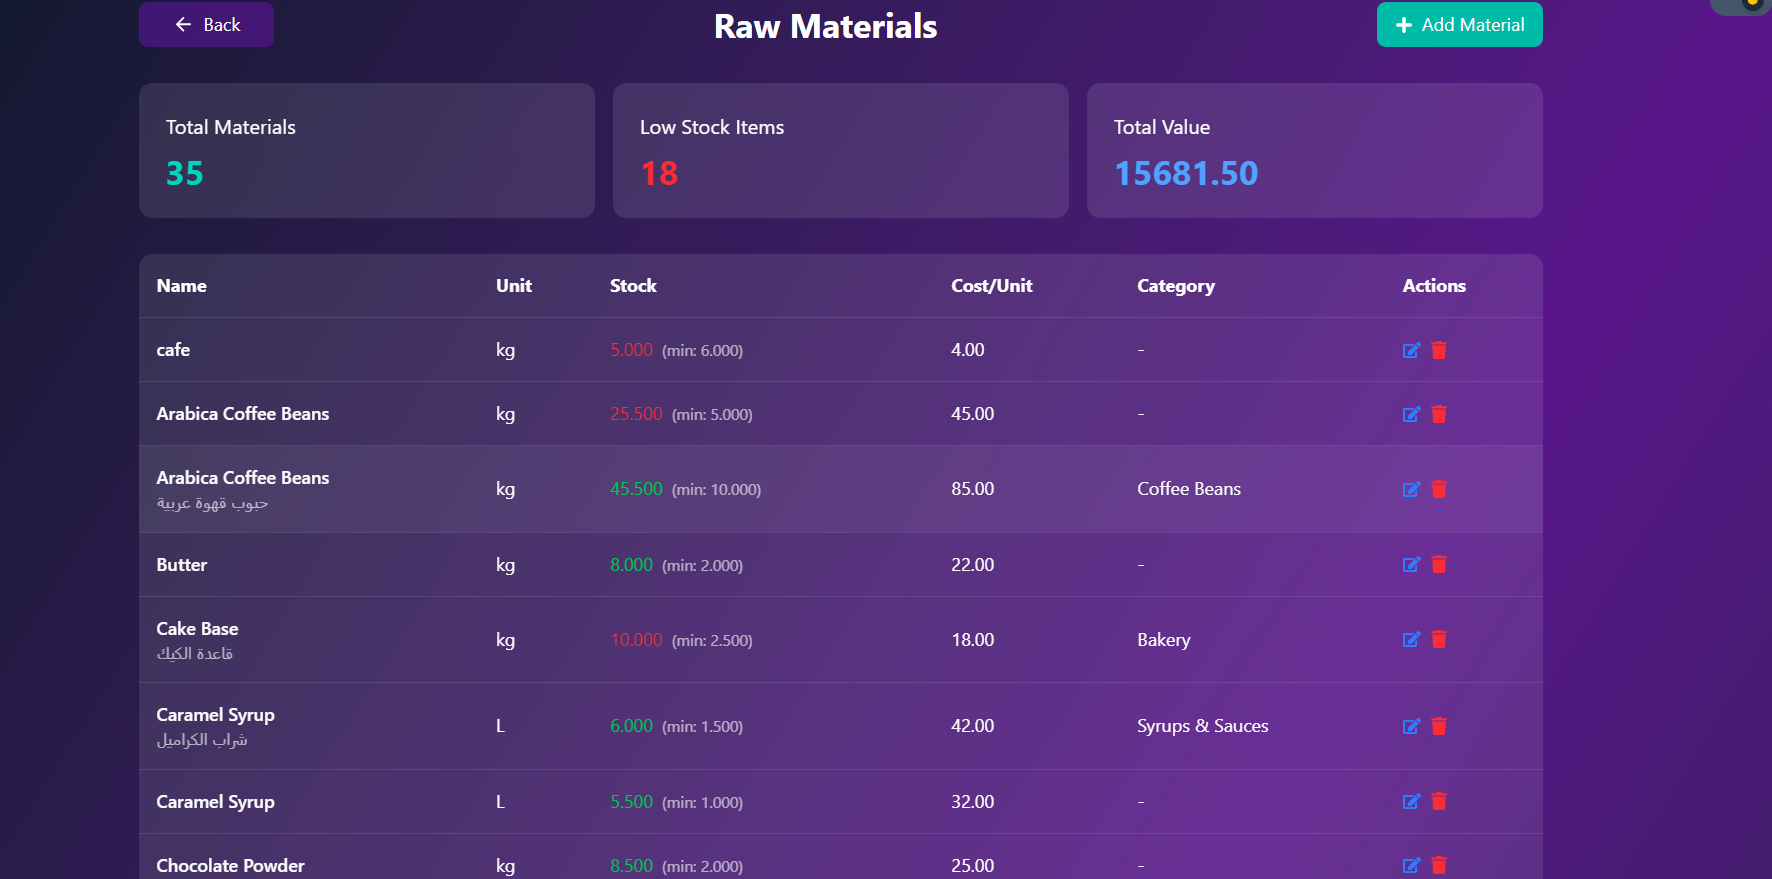1772x879 pixels.
Task: Click the Cost/Unit column header
Action: (x=992, y=286)
